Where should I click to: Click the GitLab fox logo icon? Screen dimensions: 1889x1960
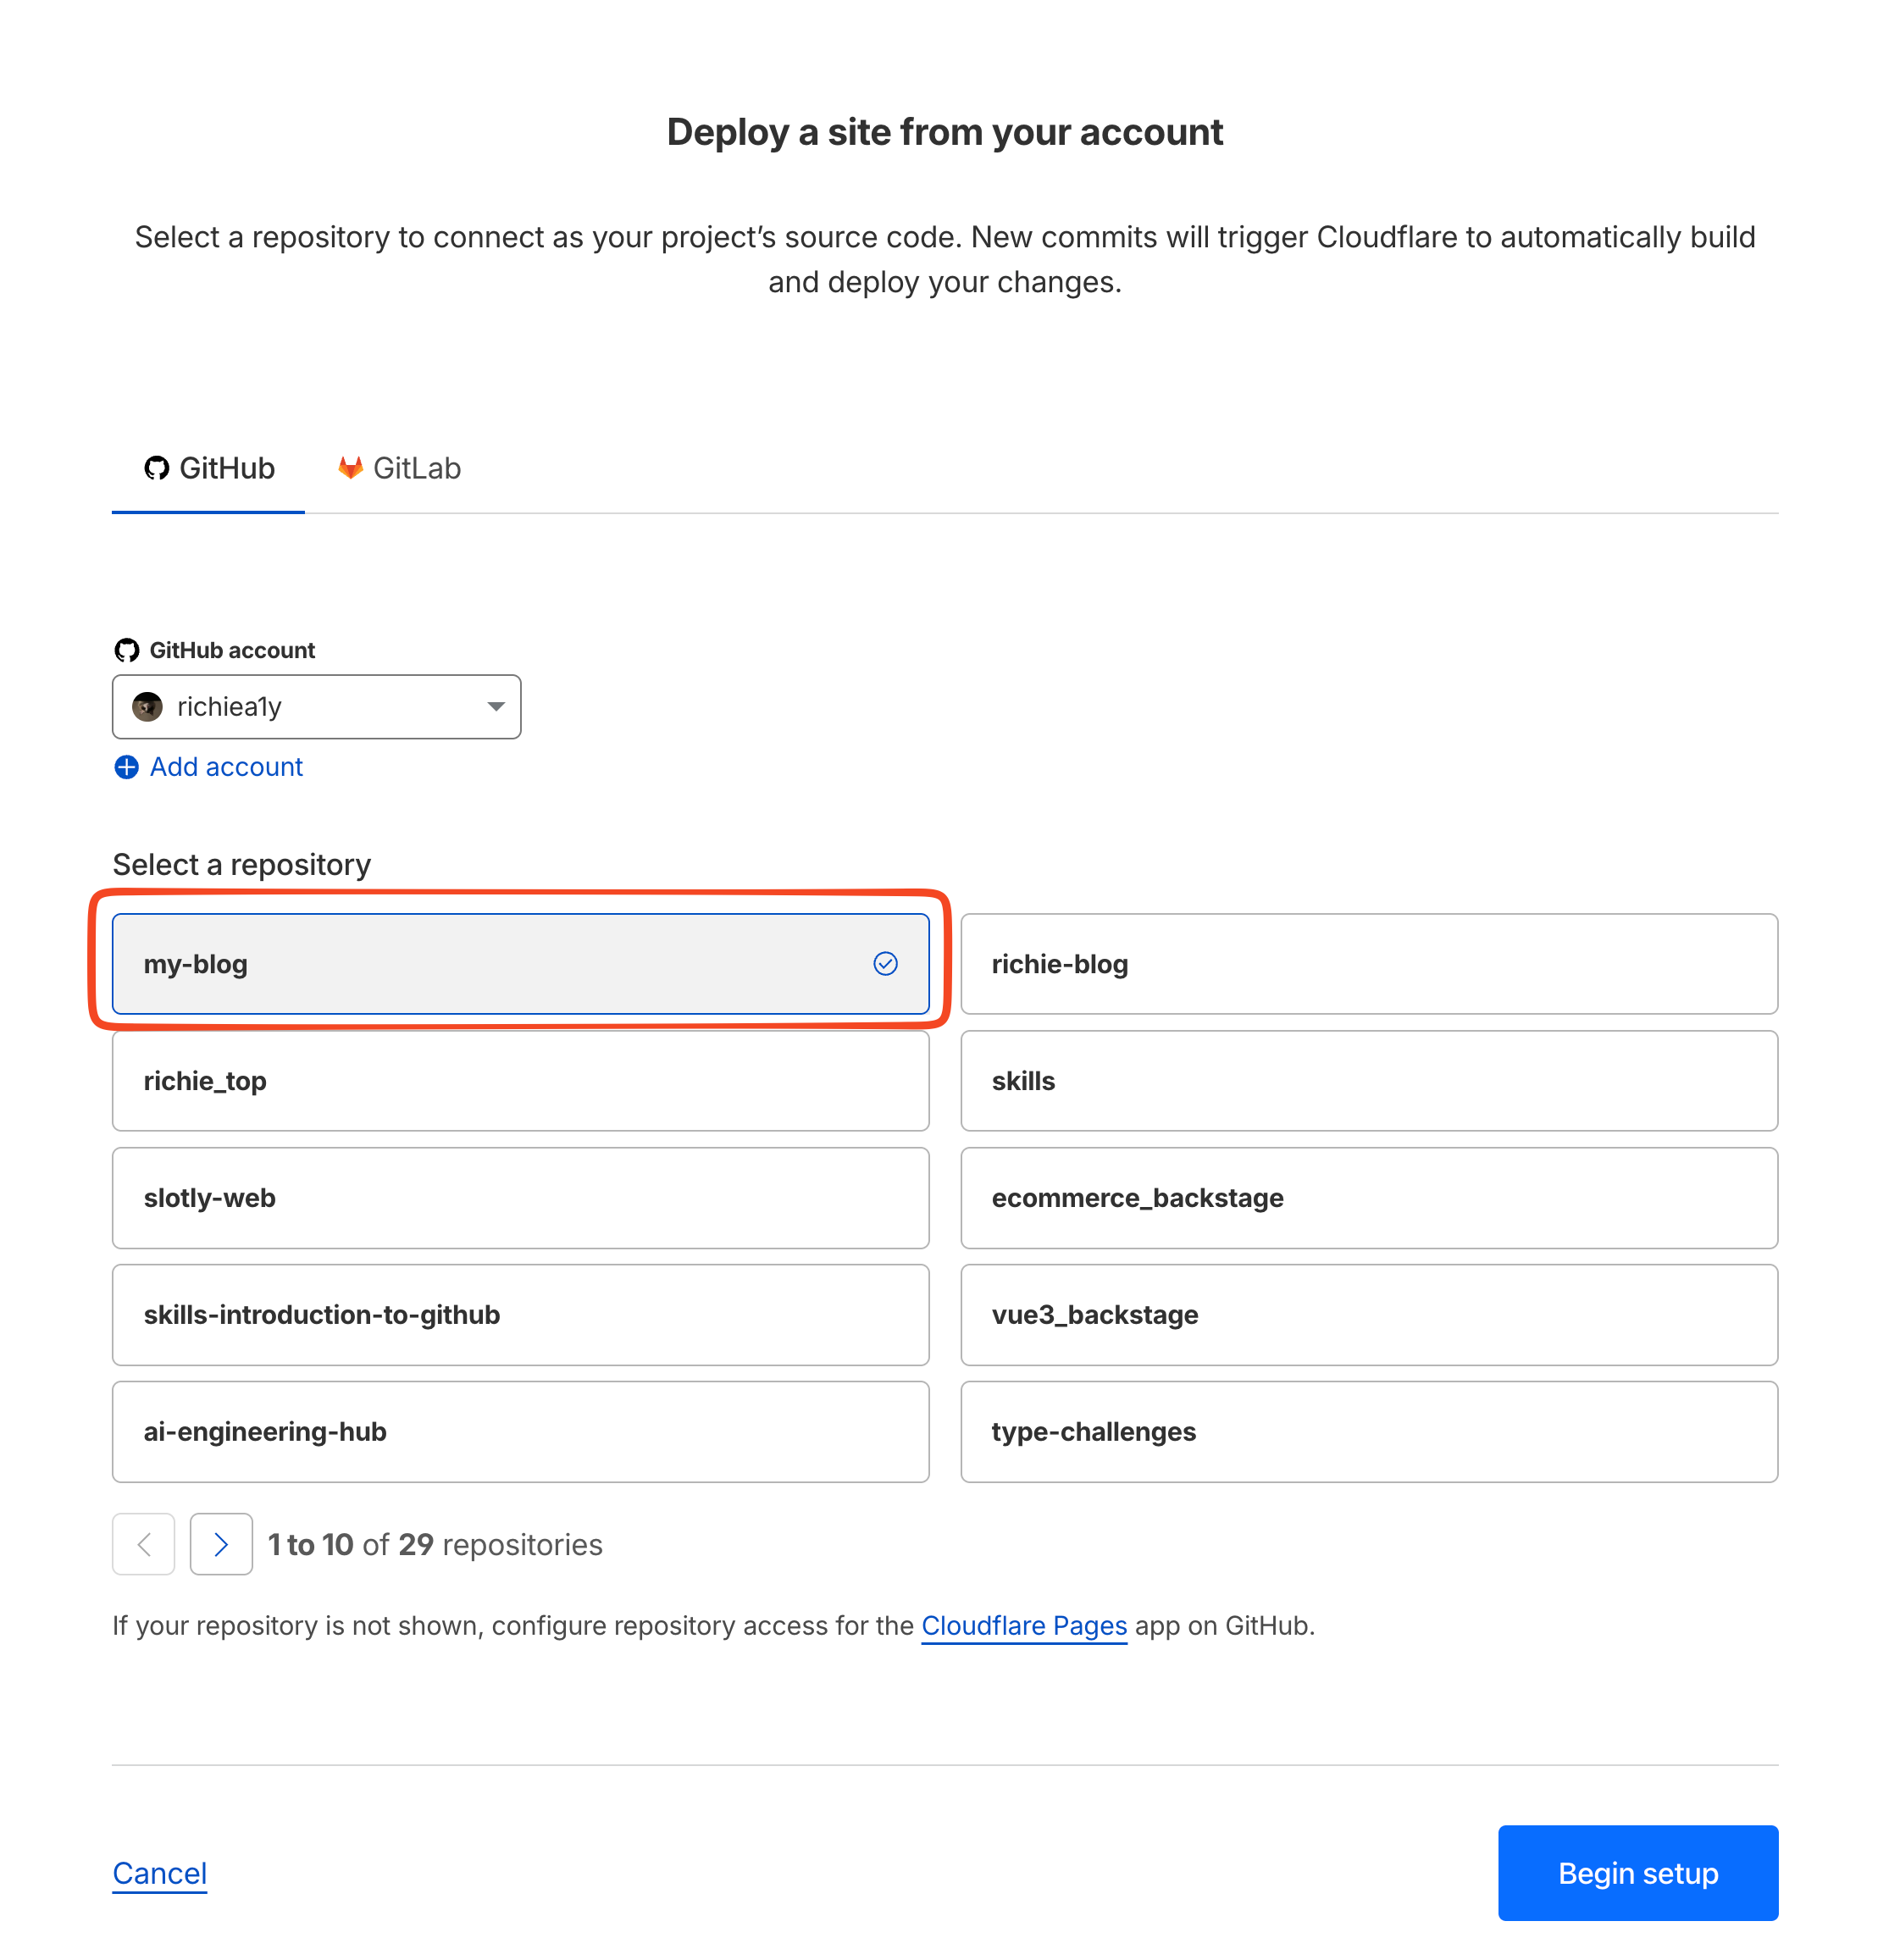pos(350,468)
